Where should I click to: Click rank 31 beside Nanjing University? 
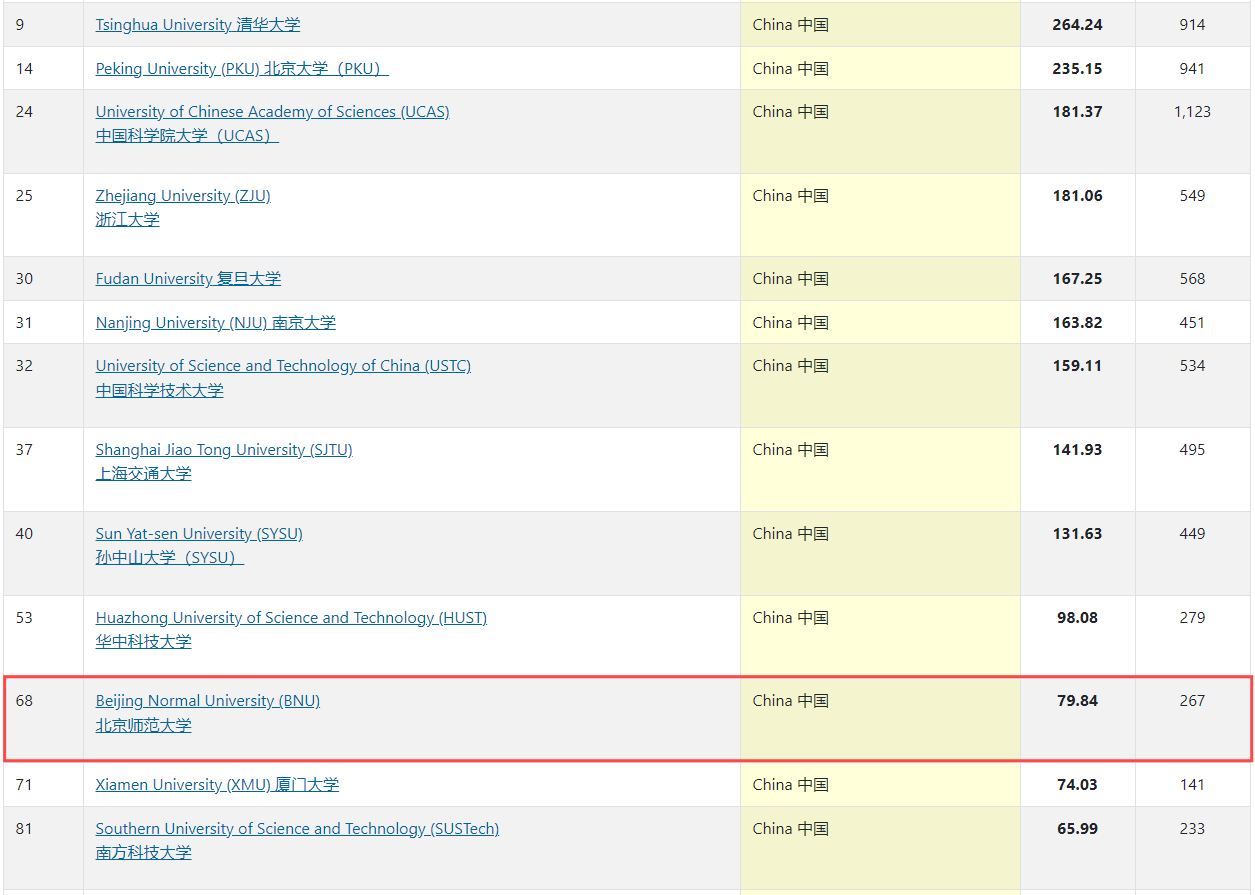[x=24, y=323]
